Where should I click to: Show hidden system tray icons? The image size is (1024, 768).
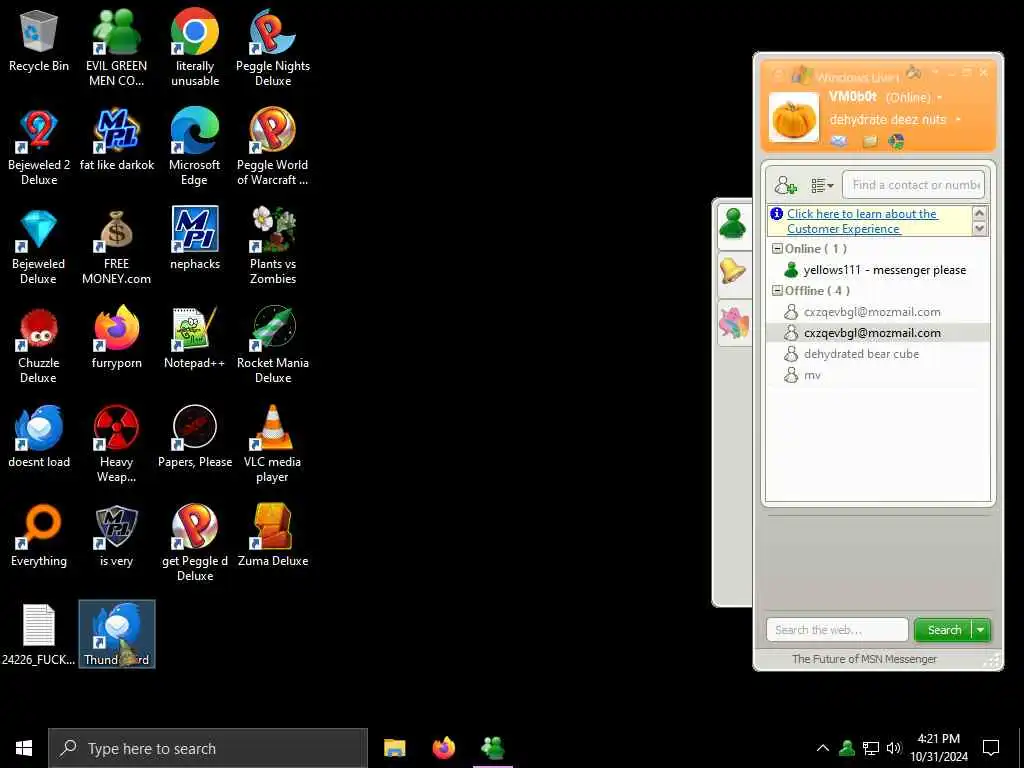click(x=823, y=748)
